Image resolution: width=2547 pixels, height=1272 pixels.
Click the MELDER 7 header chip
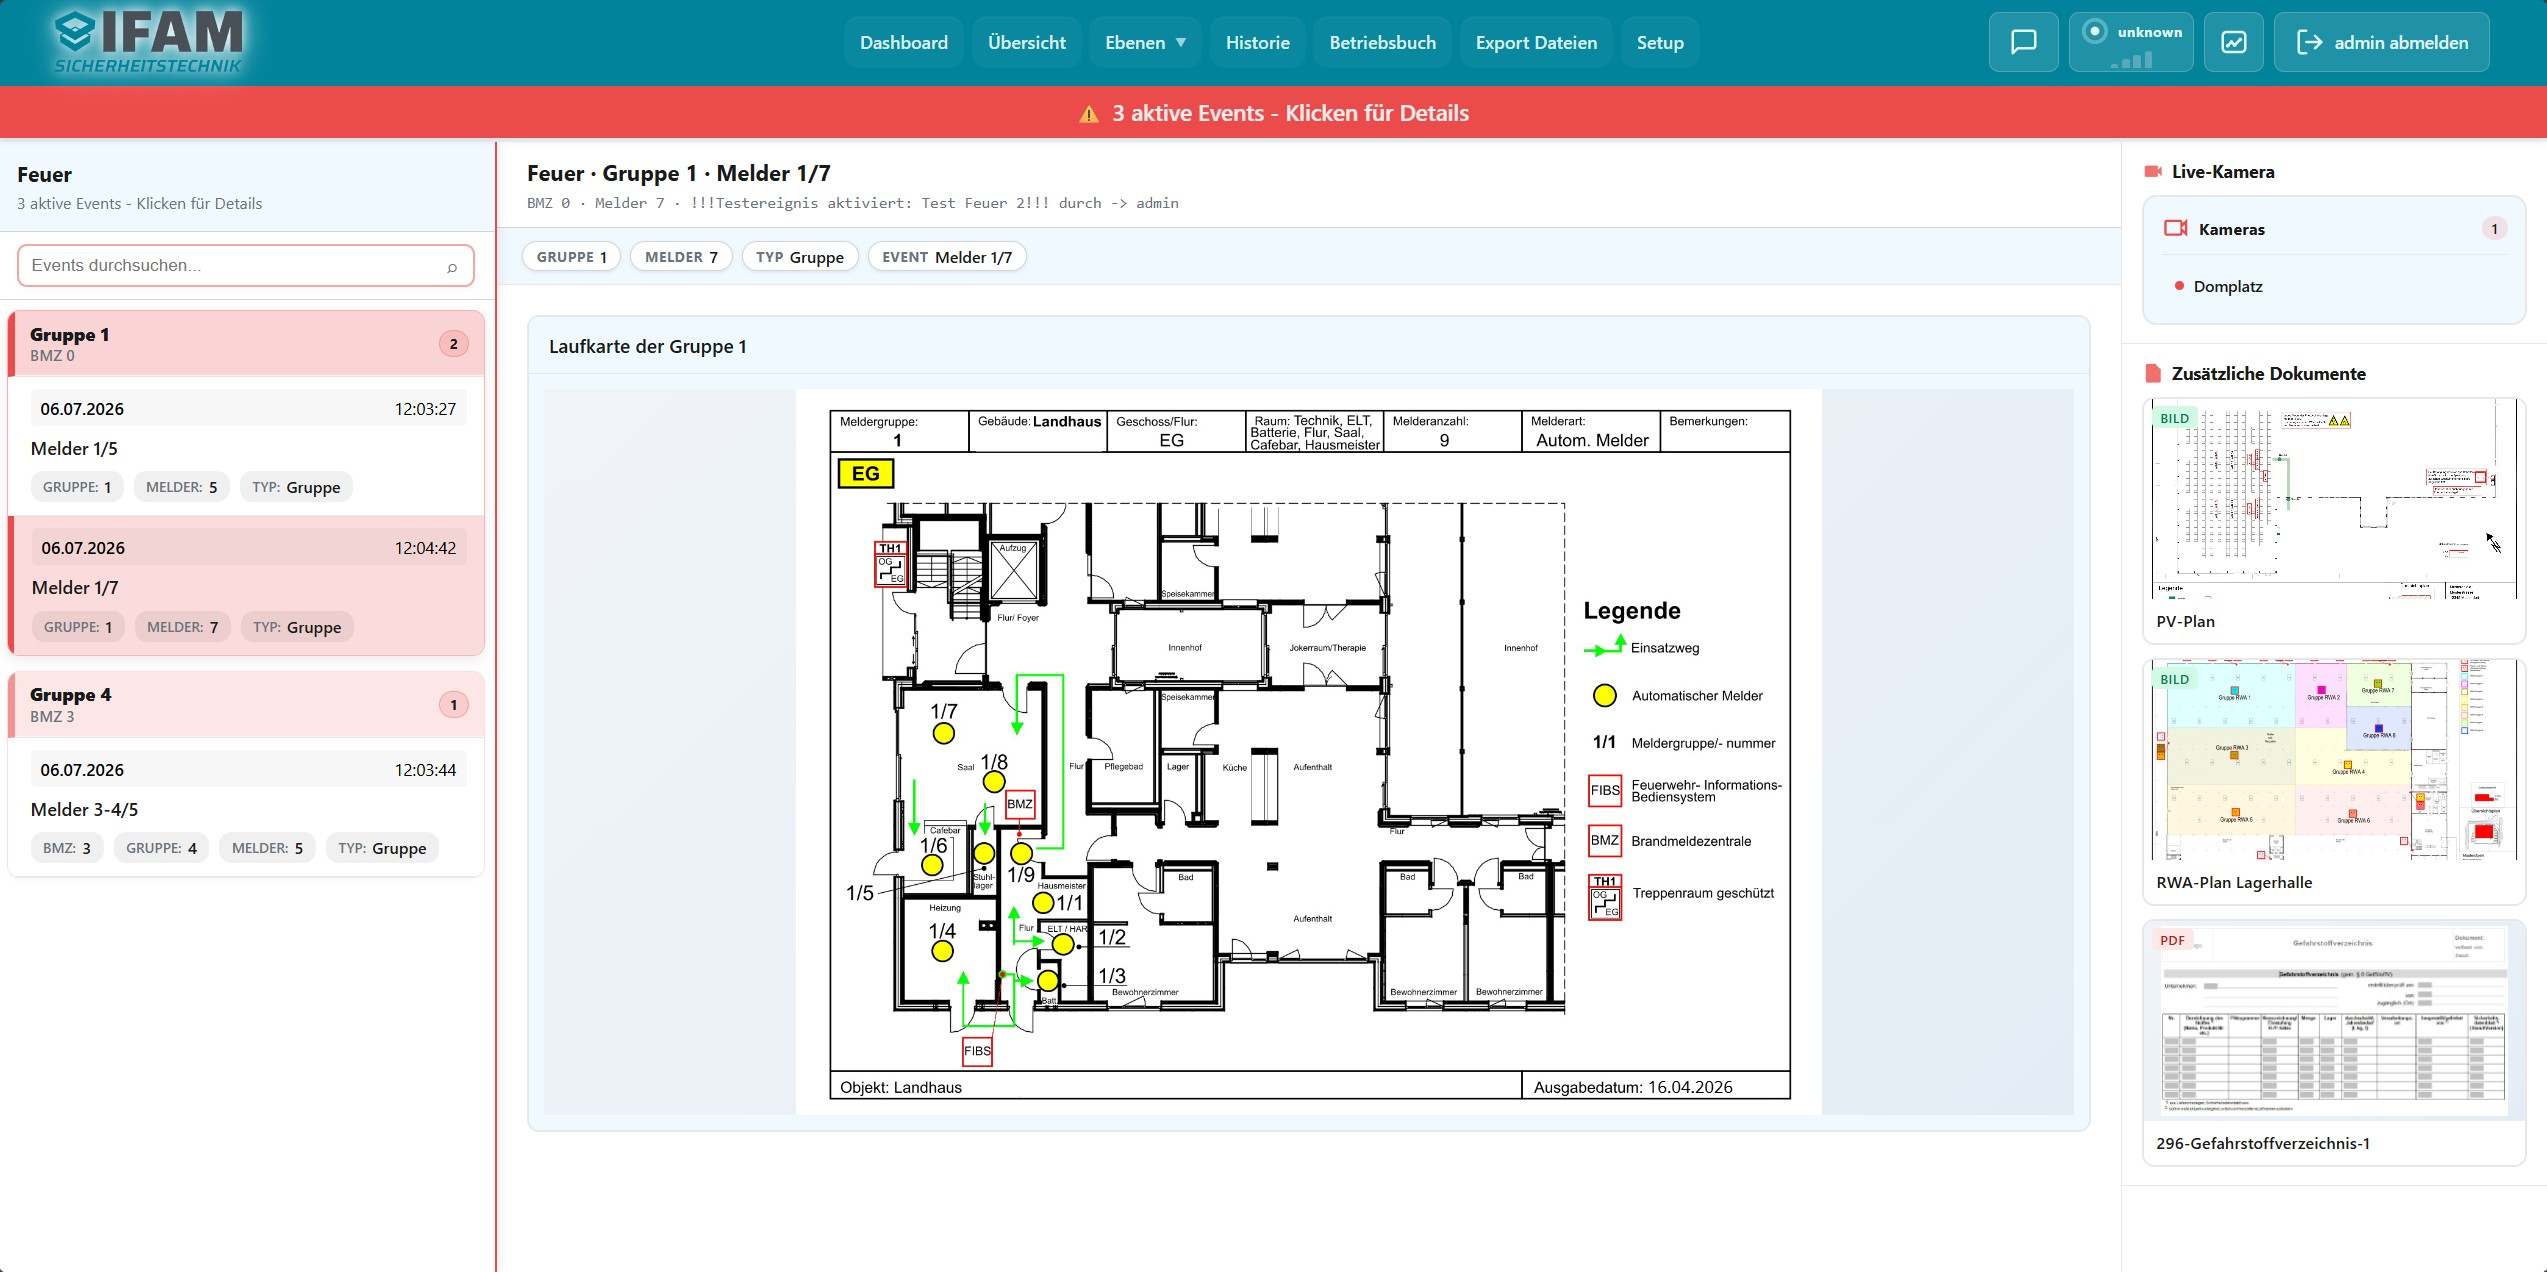[681, 257]
